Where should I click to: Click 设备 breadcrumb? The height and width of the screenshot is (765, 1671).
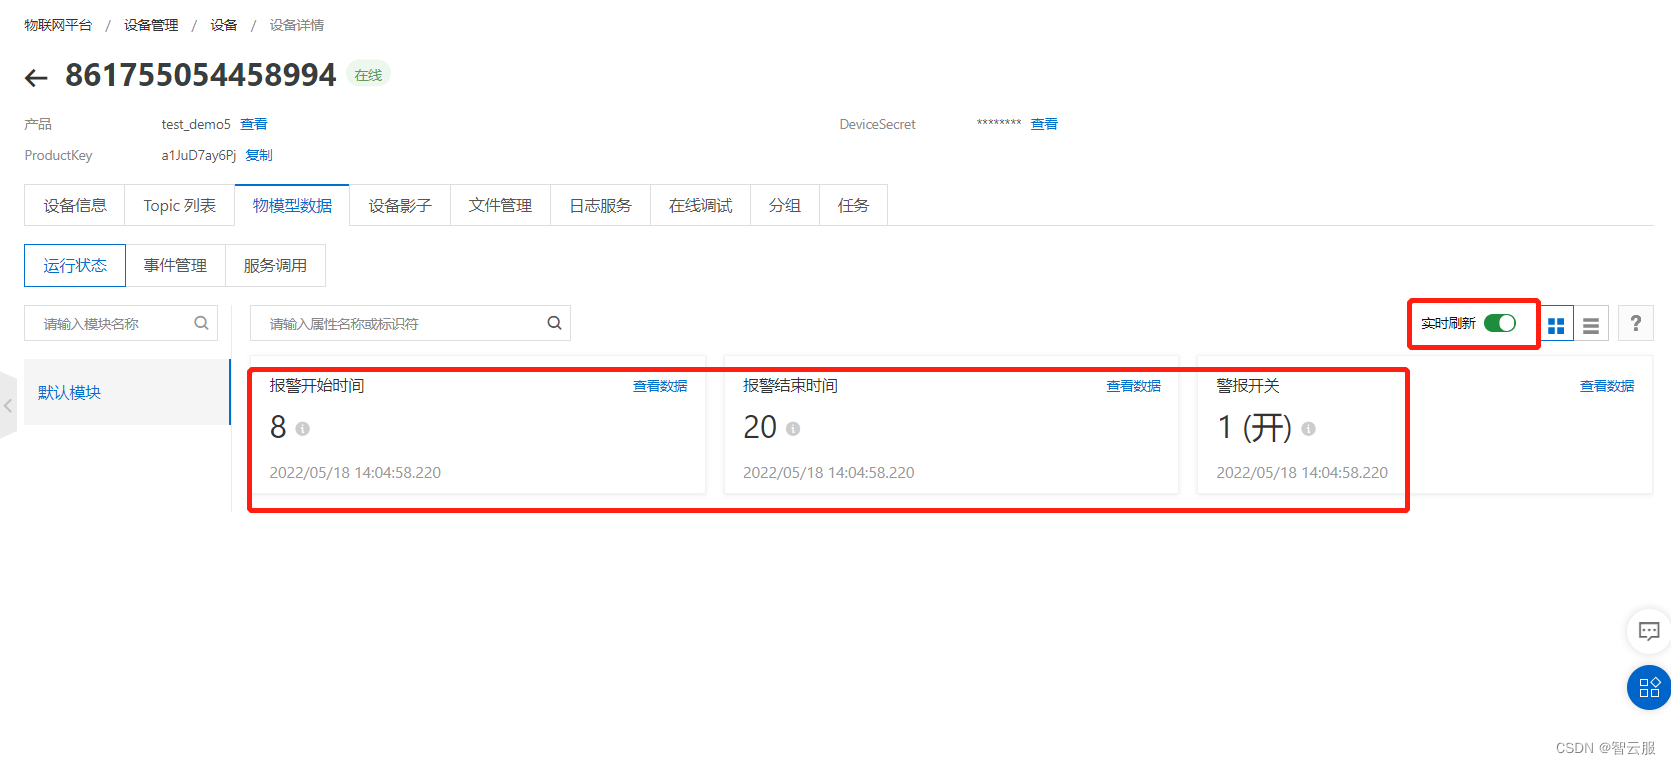tap(224, 25)
